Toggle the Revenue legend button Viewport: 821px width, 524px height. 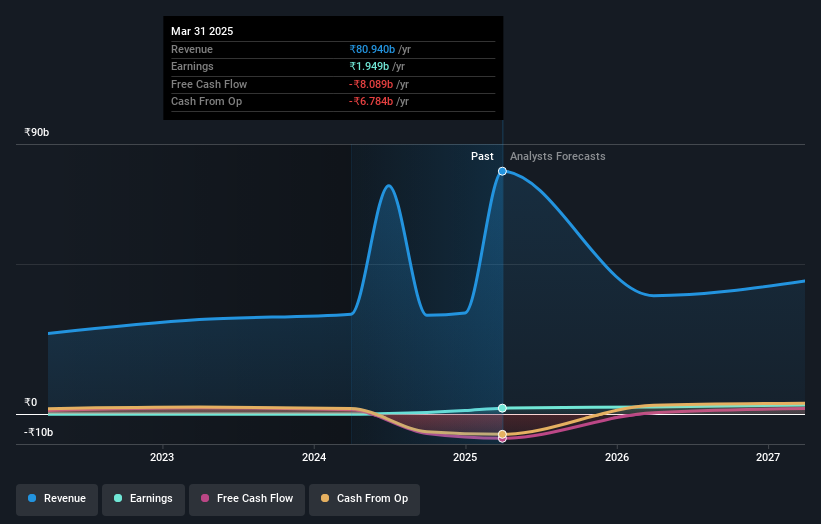tap(57, 499)
